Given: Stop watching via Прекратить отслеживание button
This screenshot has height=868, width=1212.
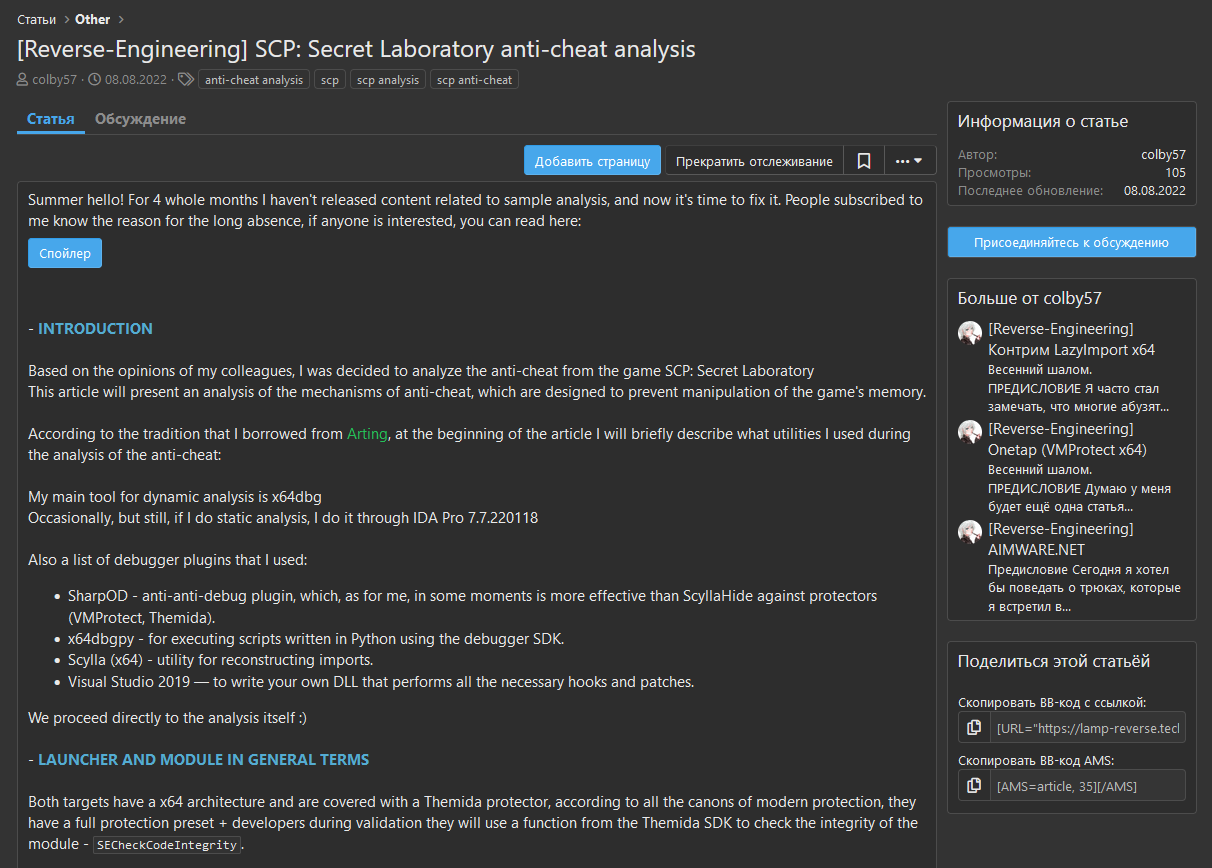Looking at the screenshot, I should click(754, 161).
